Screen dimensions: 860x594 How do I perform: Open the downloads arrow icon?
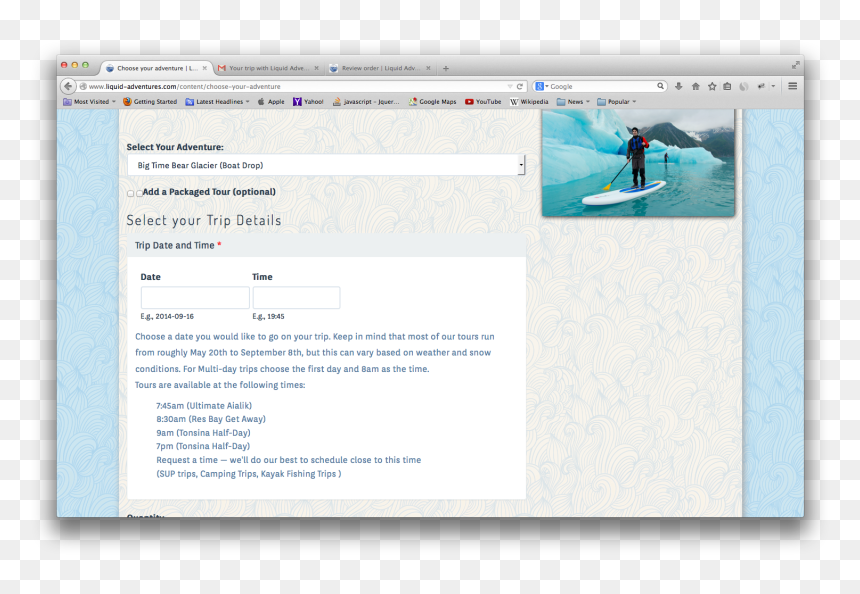[678, 86]
